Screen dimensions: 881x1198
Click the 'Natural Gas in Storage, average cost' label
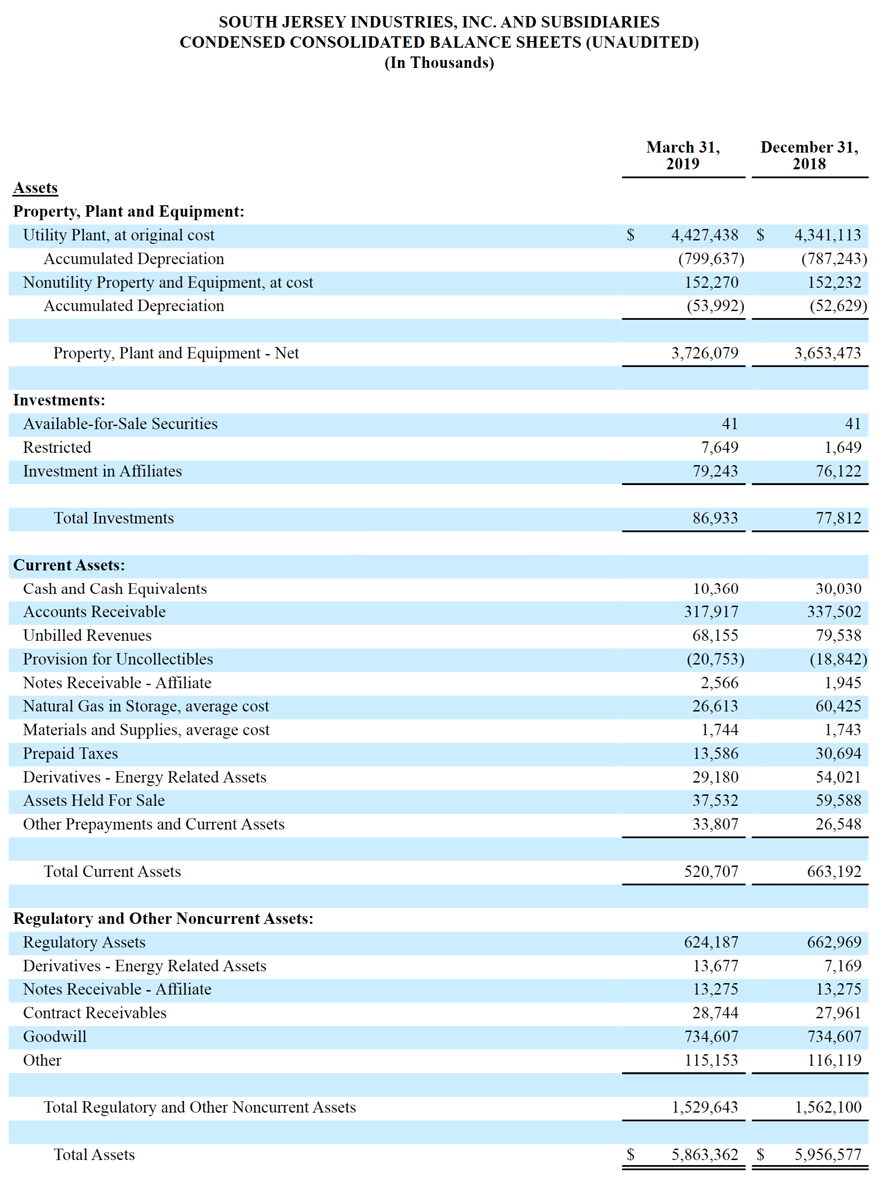[x=146, y=707]
